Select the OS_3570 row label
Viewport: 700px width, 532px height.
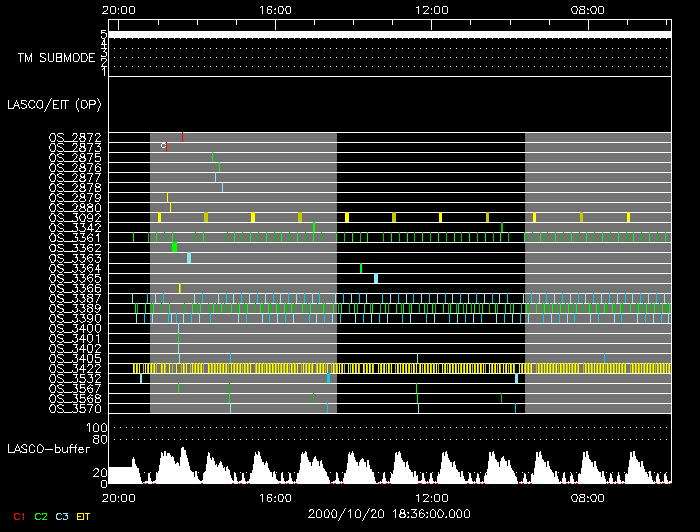[75, 408]
